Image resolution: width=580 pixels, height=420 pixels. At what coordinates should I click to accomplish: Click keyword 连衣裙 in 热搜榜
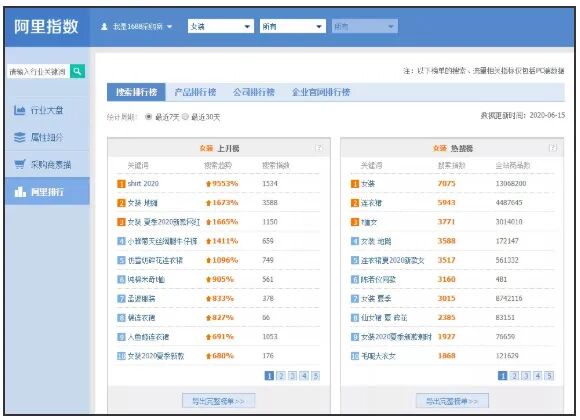tap(371, 203)
